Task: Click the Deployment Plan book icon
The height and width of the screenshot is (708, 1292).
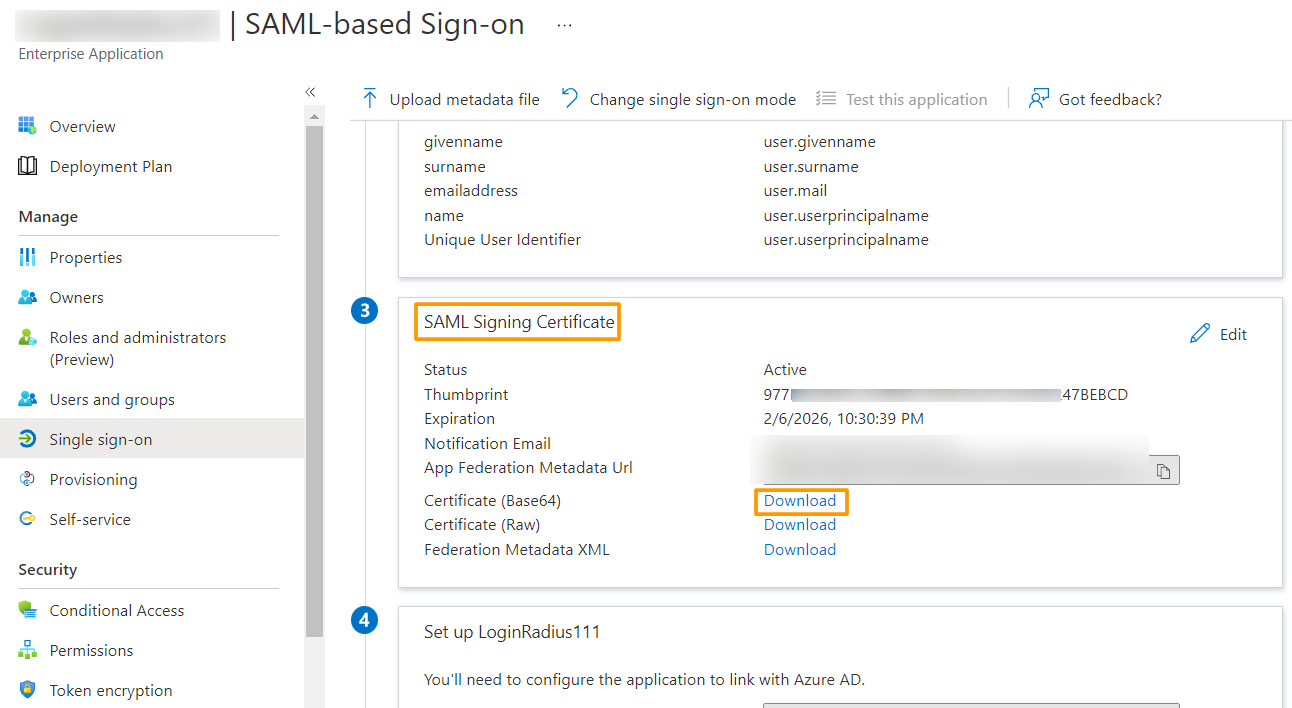Action: click(27, 166)
